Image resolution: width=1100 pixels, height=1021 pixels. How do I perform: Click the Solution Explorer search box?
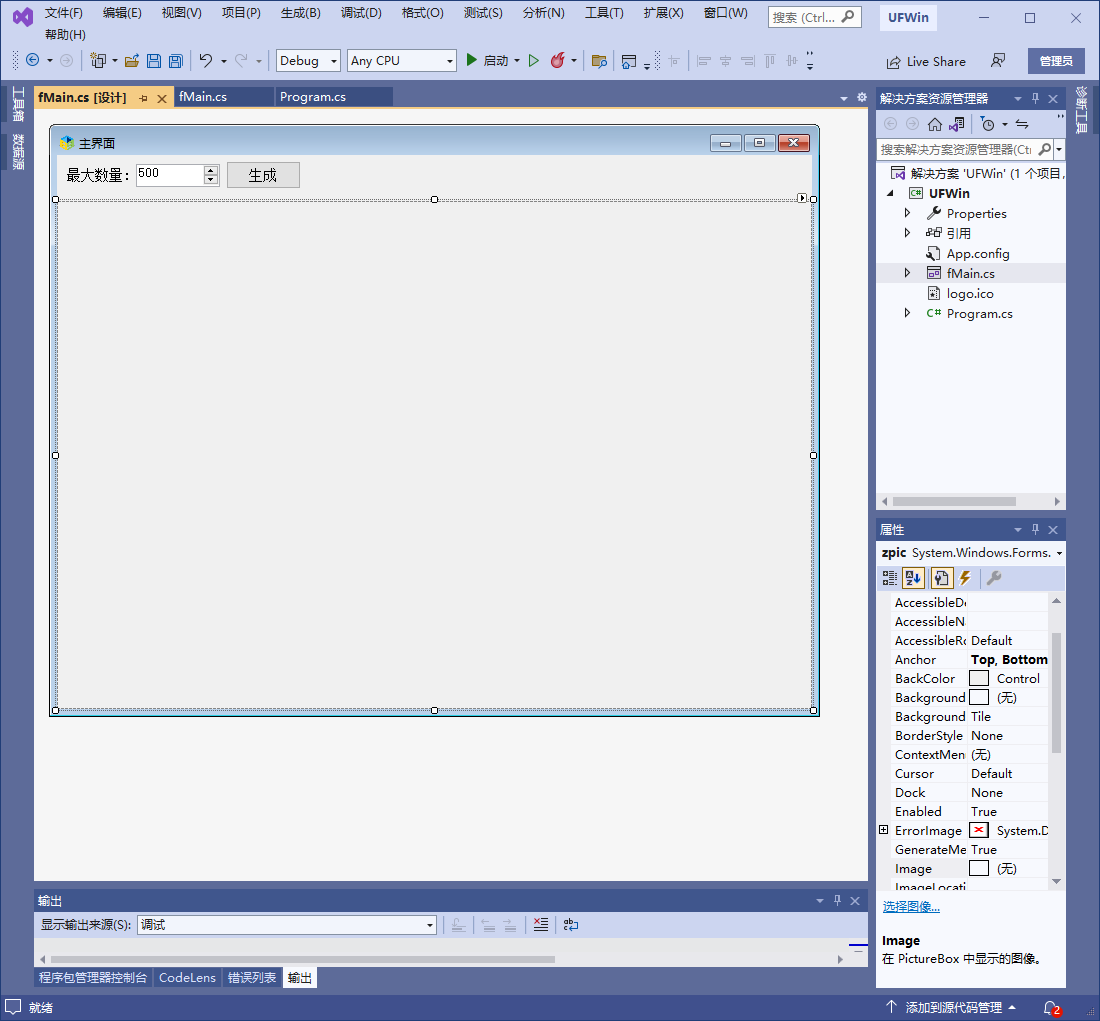click(957, 149)
